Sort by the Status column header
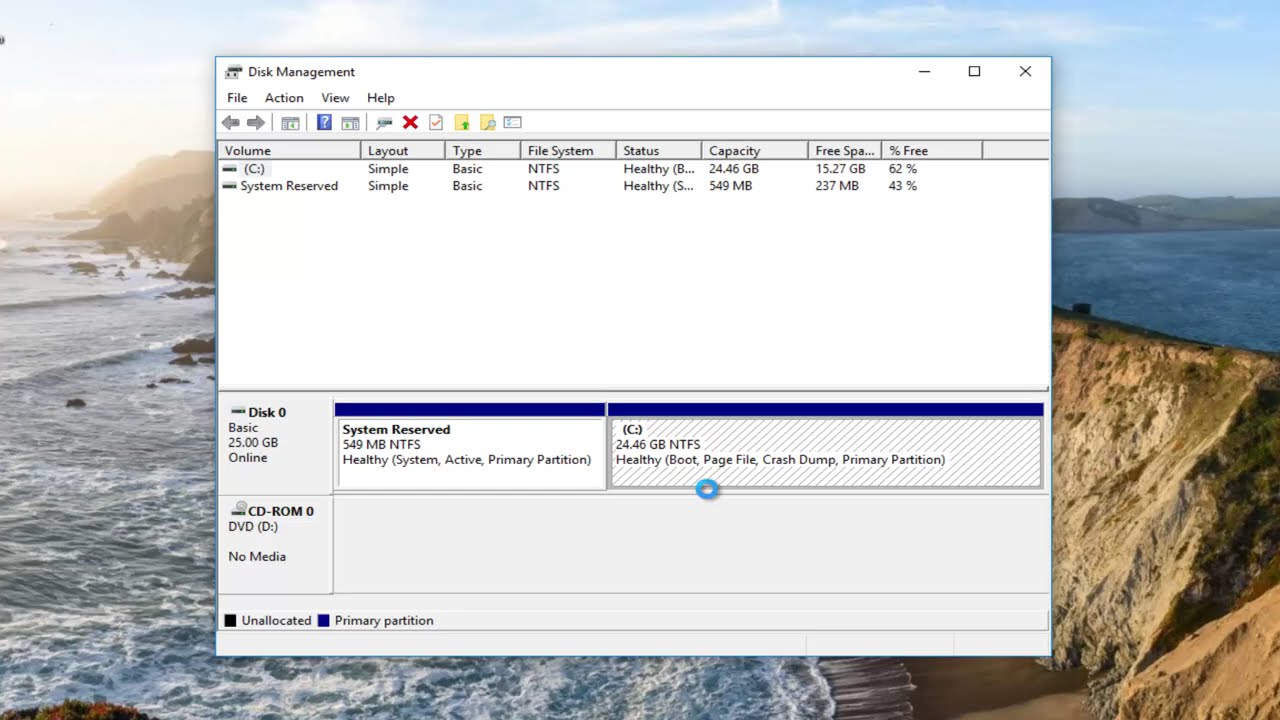 [x=659, y=150]
